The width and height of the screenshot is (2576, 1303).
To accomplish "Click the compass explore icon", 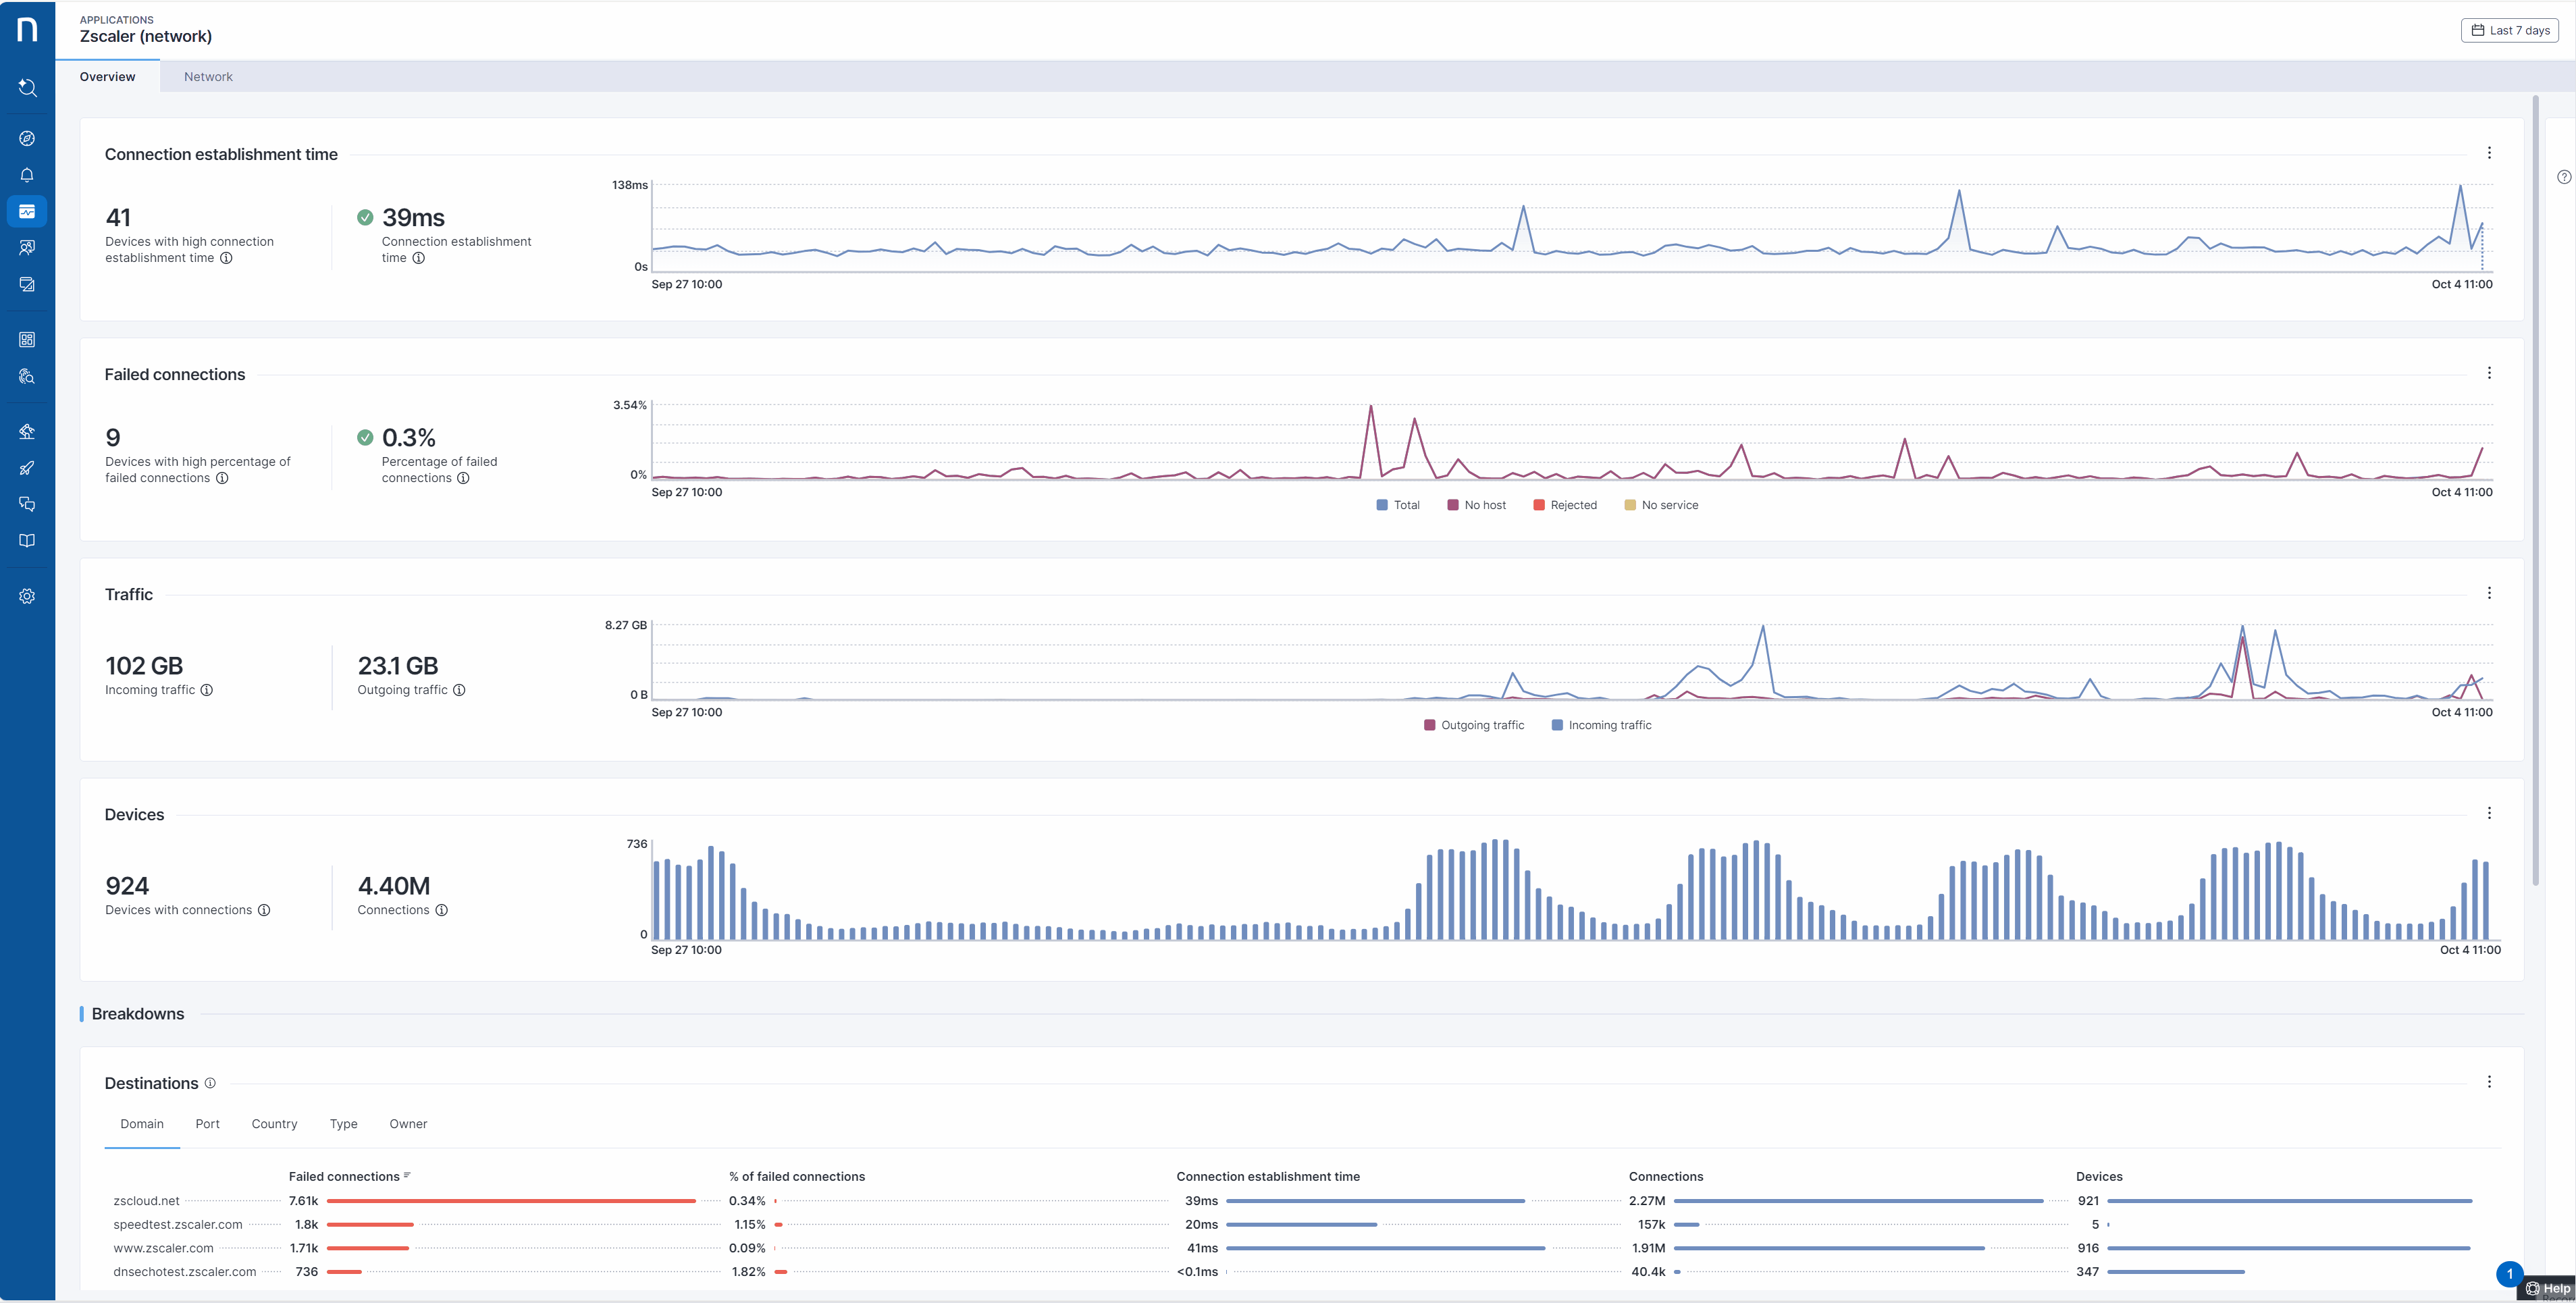I will point(27,138).
